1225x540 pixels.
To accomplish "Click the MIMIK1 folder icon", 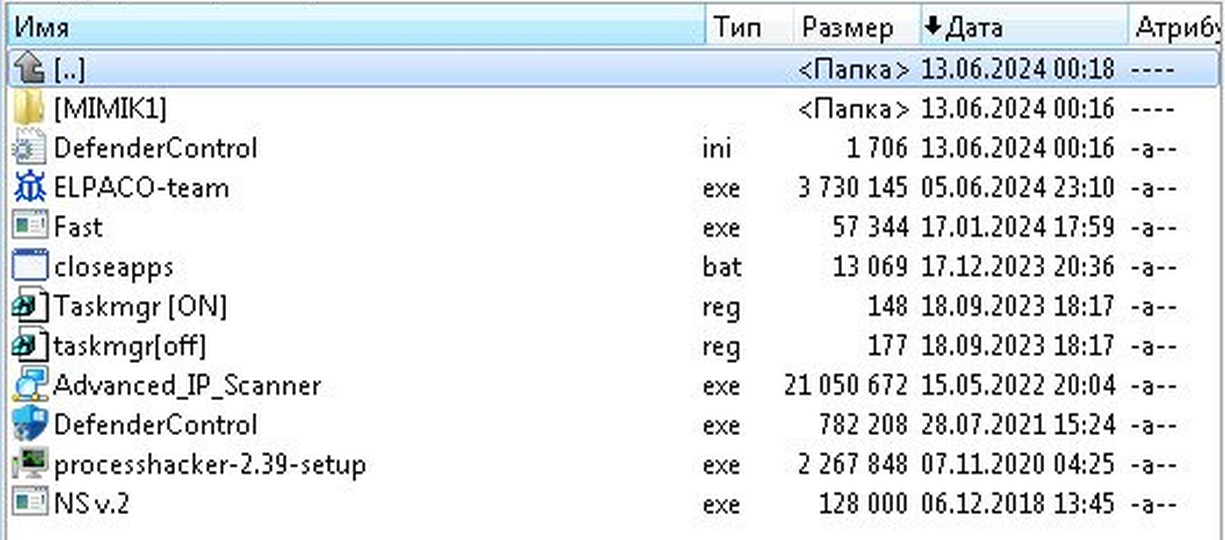I will pos(30,108).
